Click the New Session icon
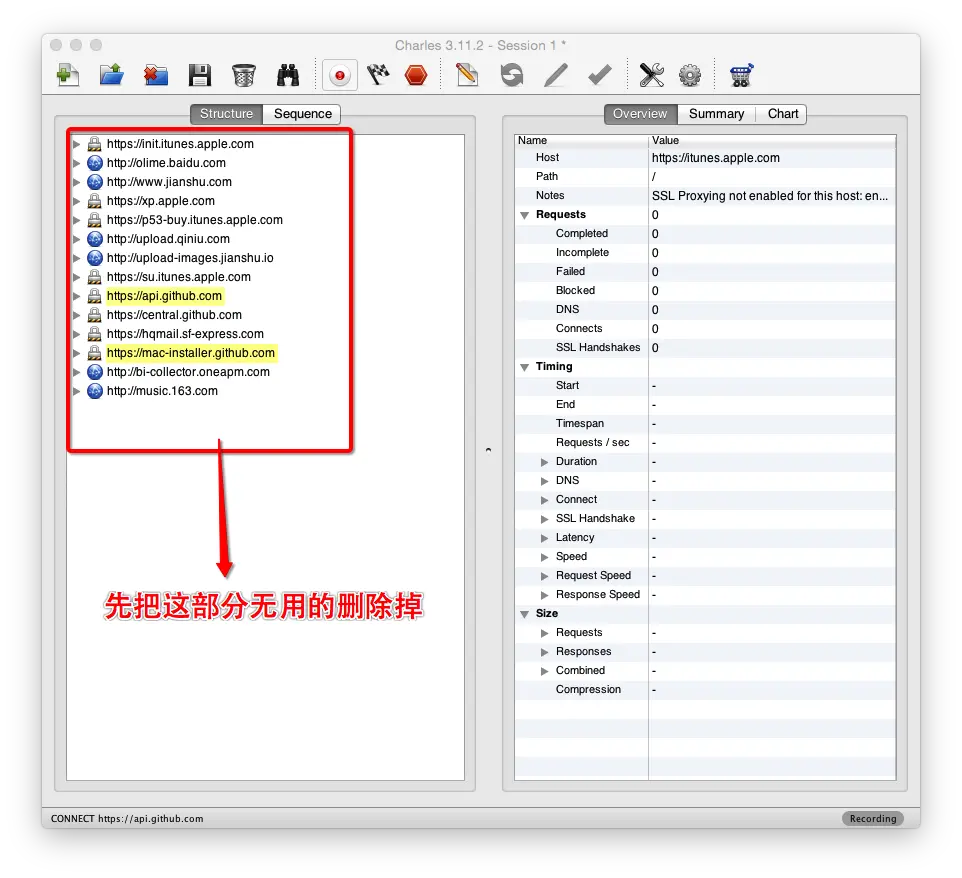 coord(68,75)
